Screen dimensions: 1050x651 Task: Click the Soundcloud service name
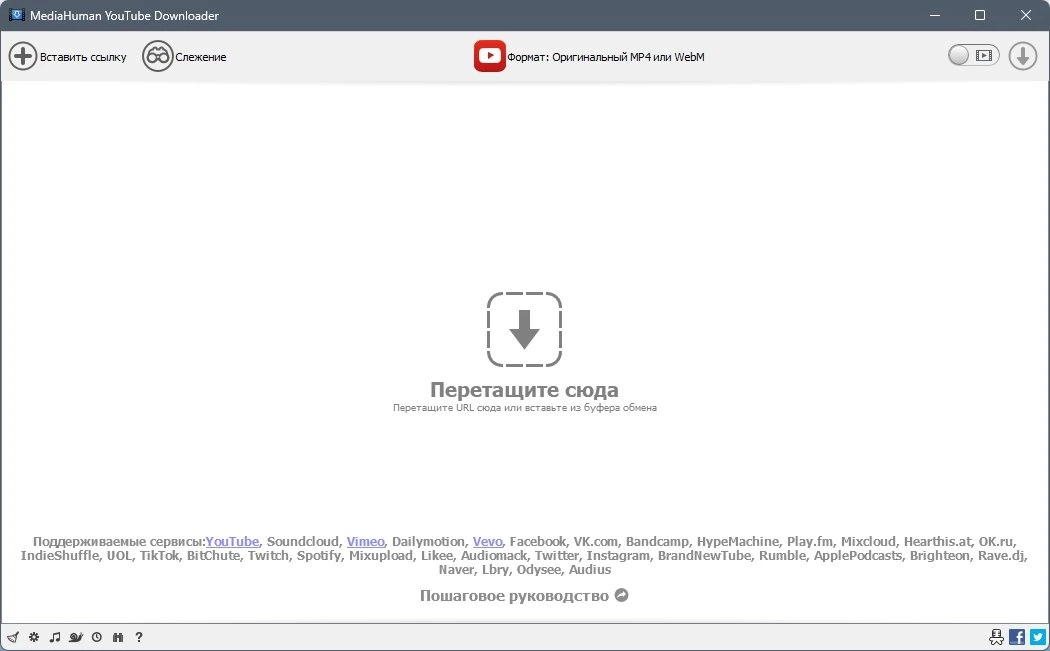pos(303,541)
